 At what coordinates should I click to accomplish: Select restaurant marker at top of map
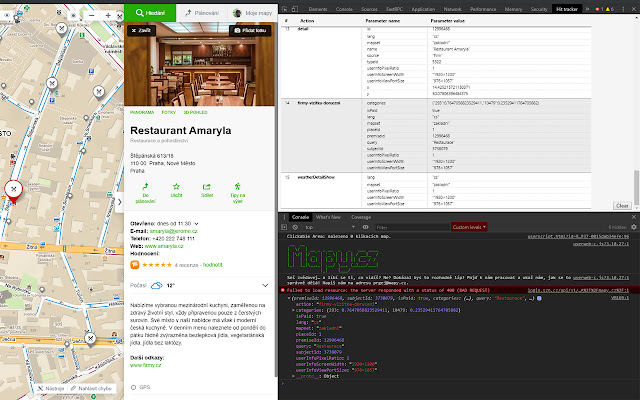[62, 29]
